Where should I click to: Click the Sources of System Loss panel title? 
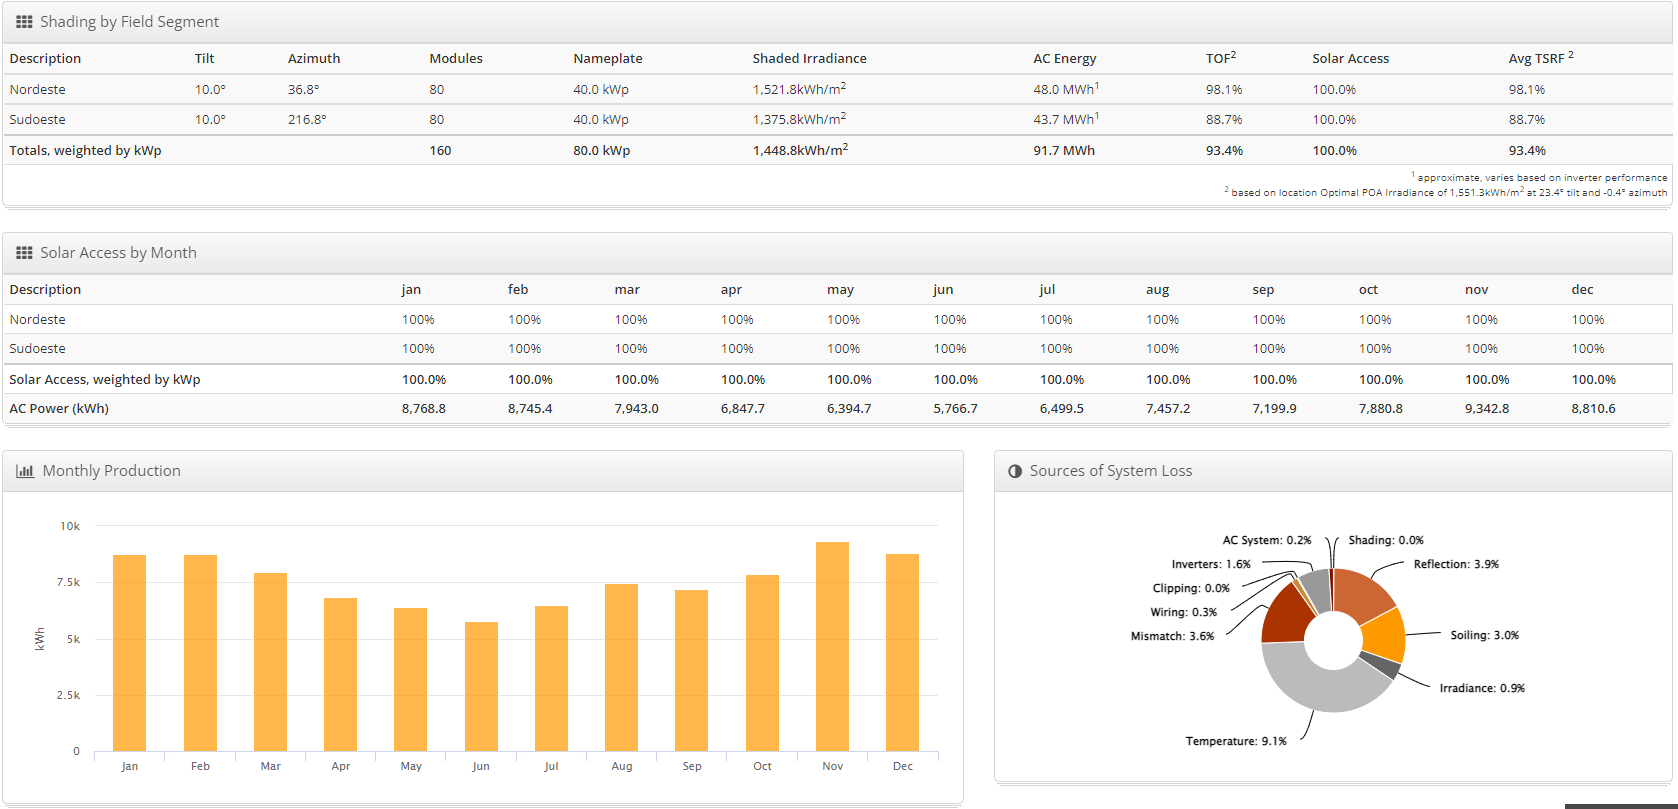click(1110, 471)
